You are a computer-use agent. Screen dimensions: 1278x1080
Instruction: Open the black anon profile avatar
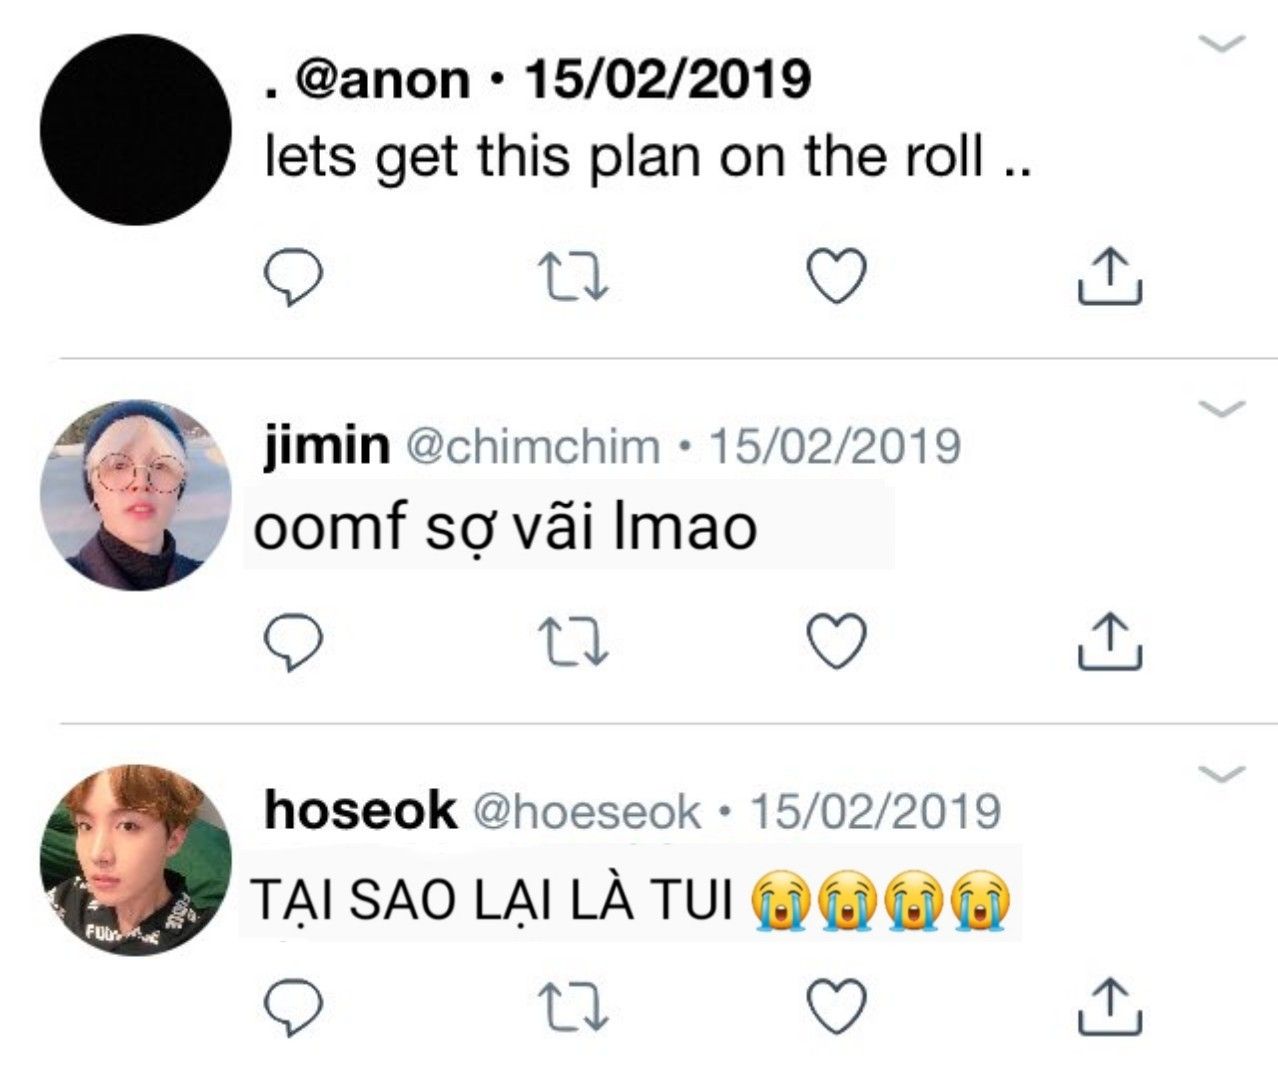[x=136, y=130]
